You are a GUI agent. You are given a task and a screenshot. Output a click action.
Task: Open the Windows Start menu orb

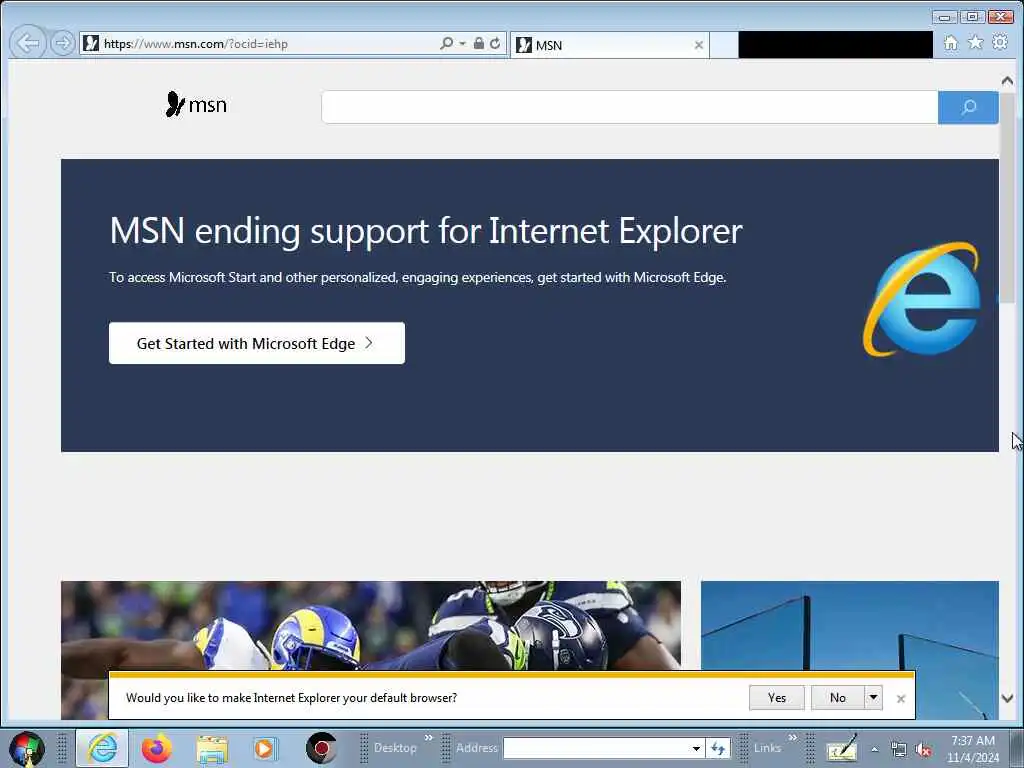pos(27,748)
